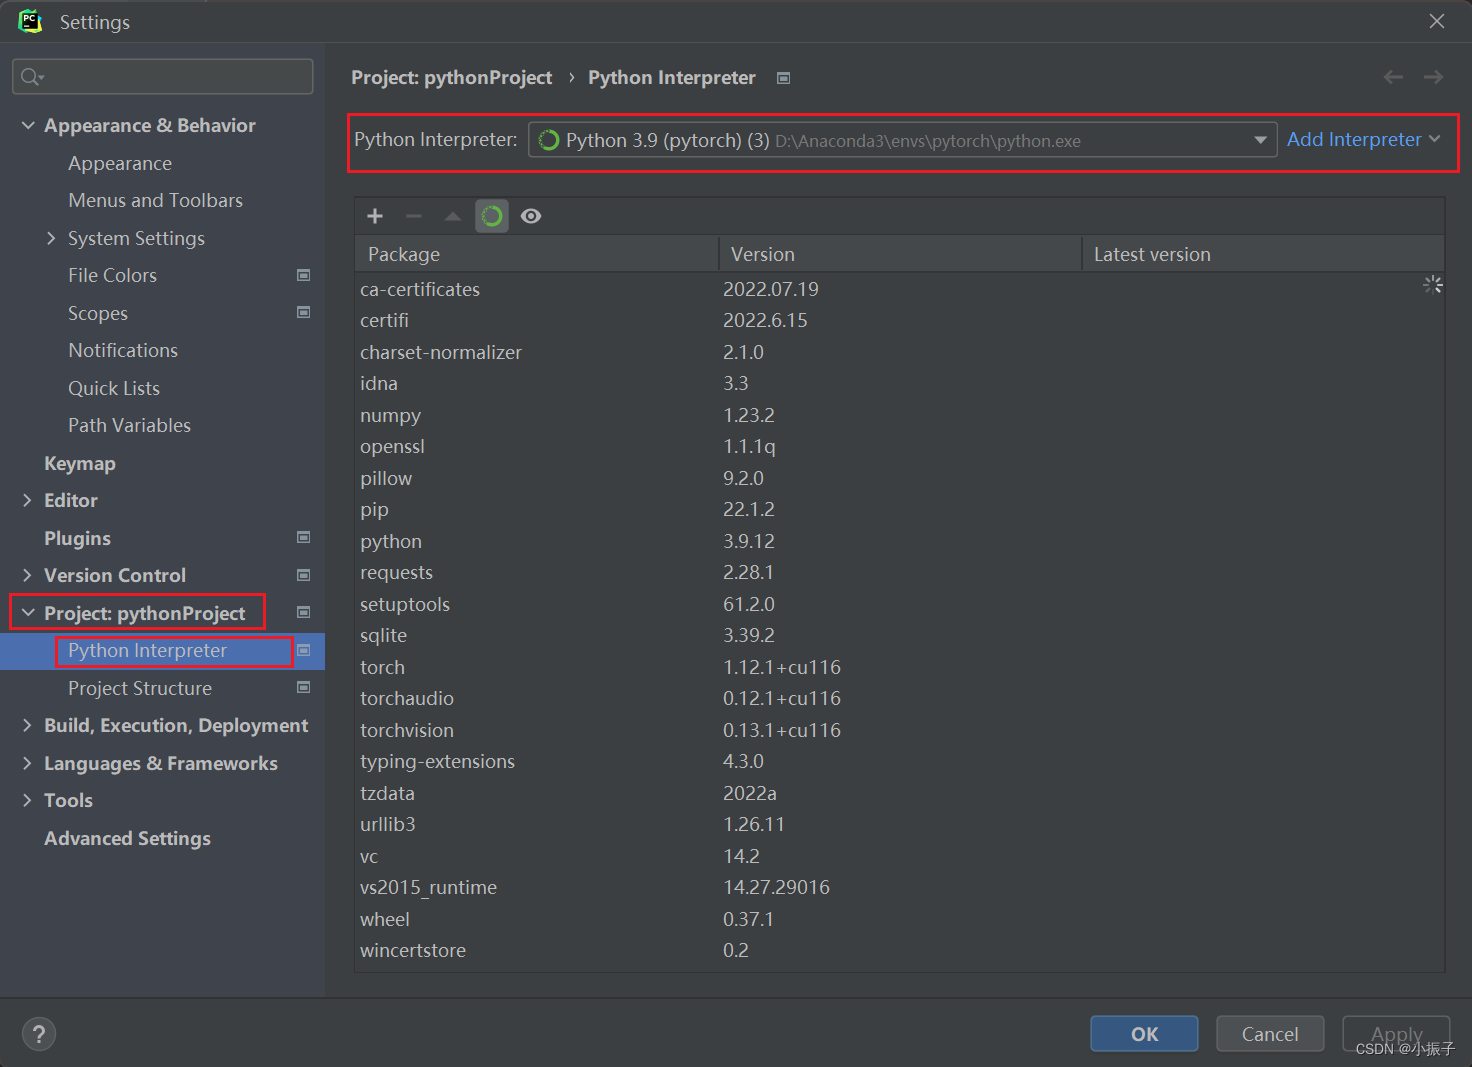
Task: Click the OK button
Action: point(1144,1033)
